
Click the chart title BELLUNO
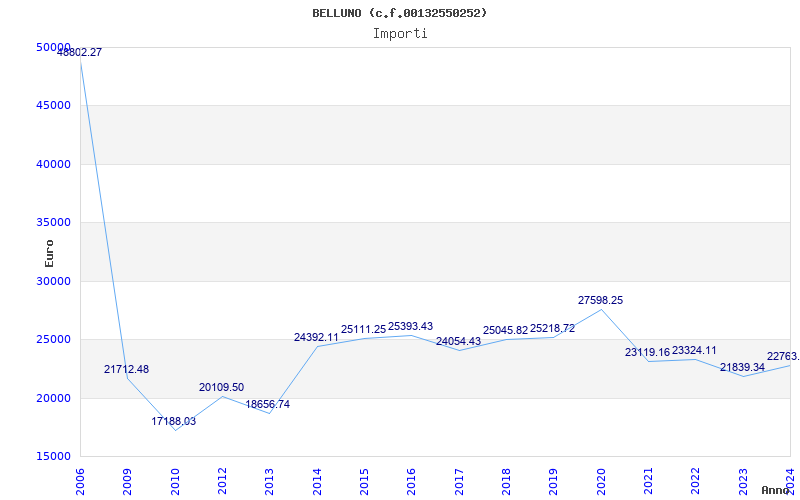coord(400,13)
